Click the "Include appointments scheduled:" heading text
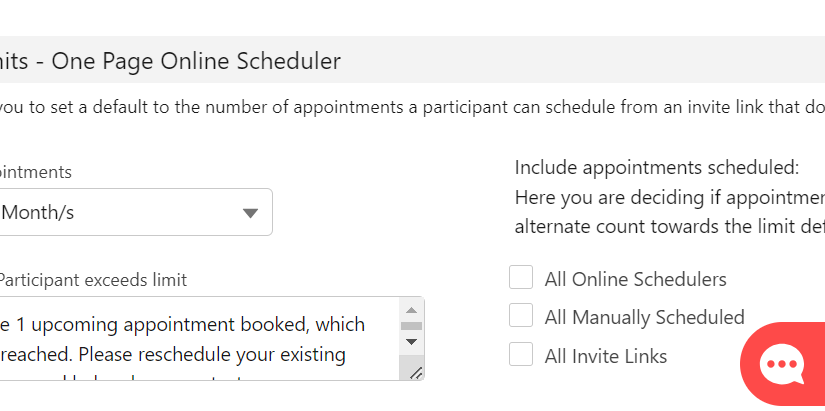Viewport: 825px width, 411px height. coord(656,167)
